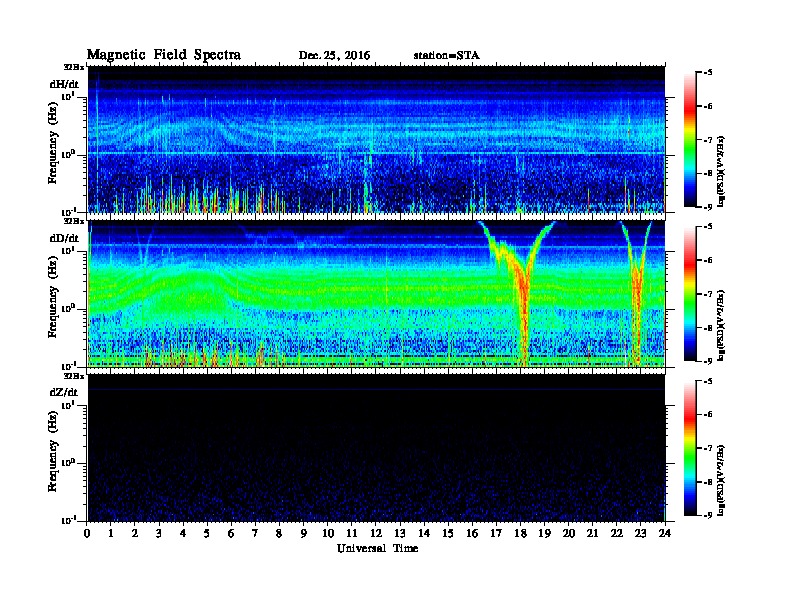Viewport: 792px width, 612px height.
Task: Click hour tick label '16' on time axis
Action: 472,534
